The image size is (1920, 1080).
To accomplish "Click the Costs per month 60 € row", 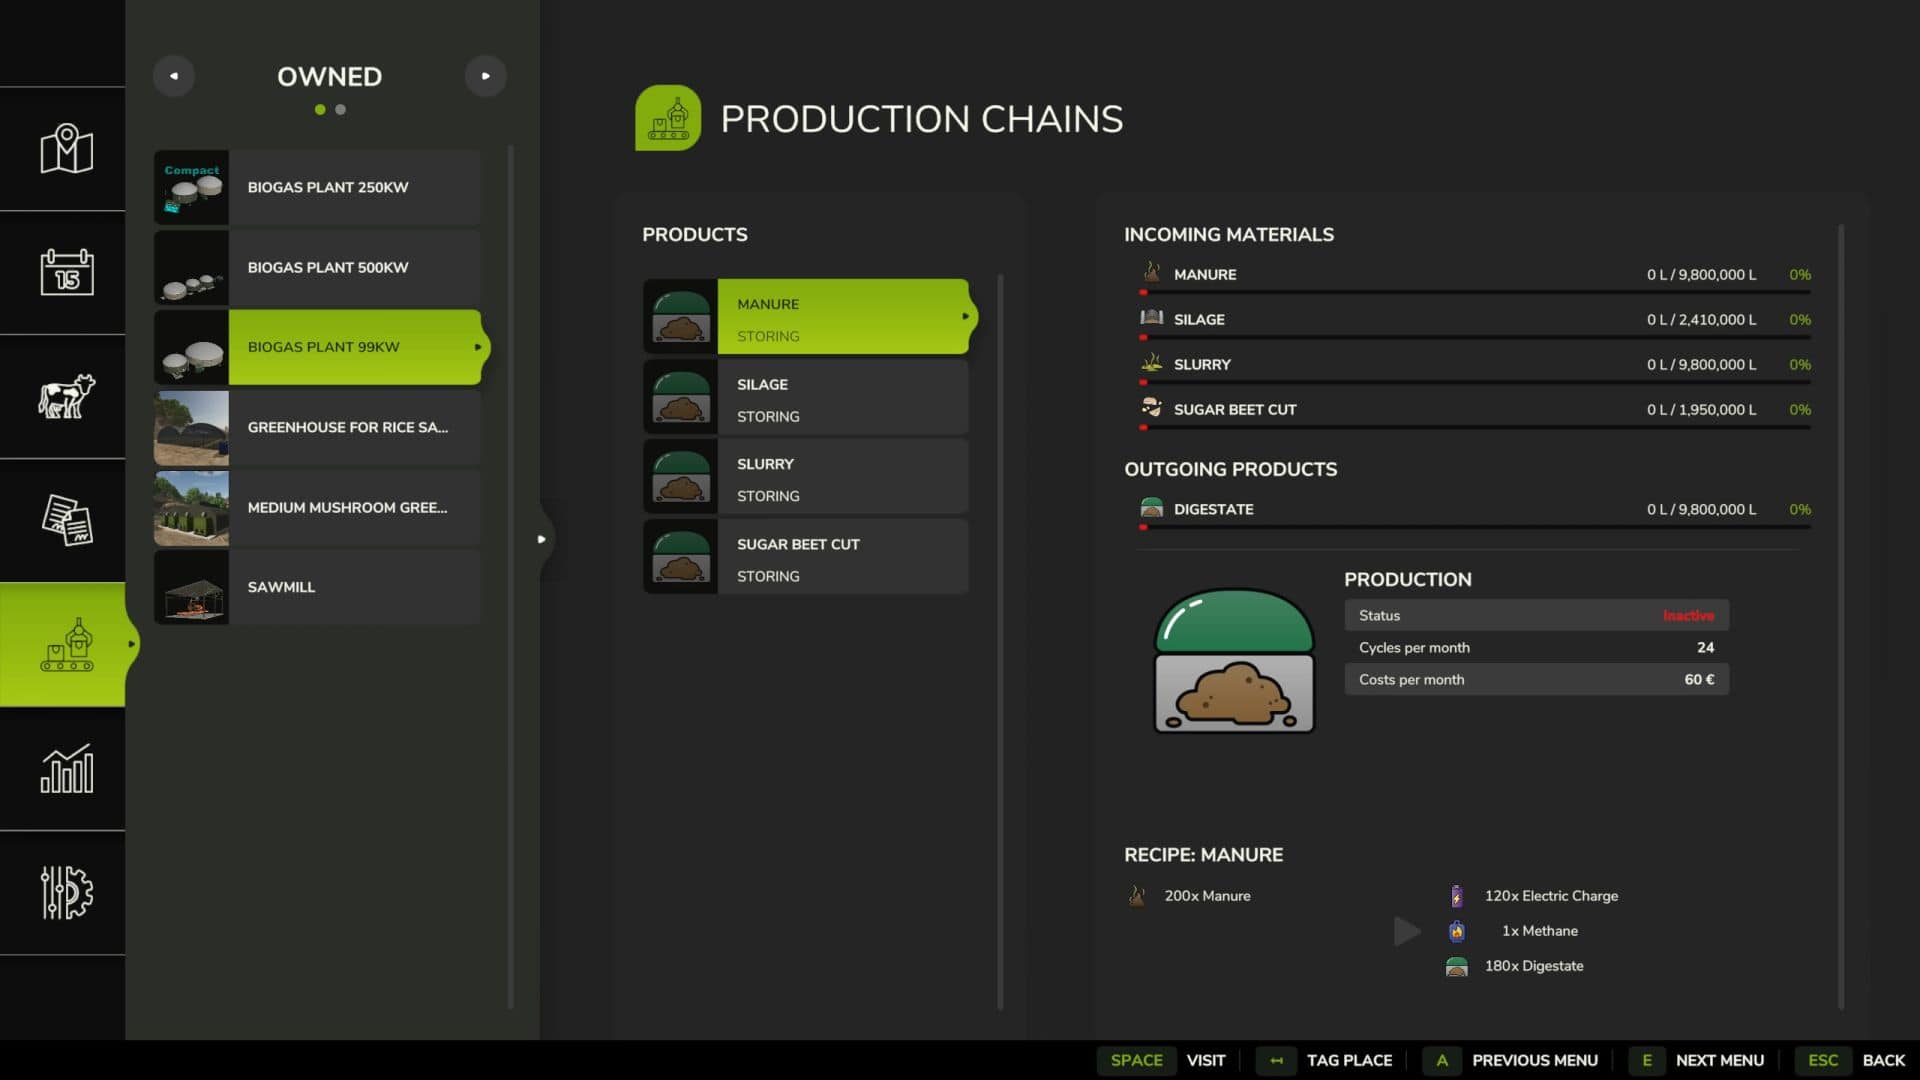I will 1536,679.
